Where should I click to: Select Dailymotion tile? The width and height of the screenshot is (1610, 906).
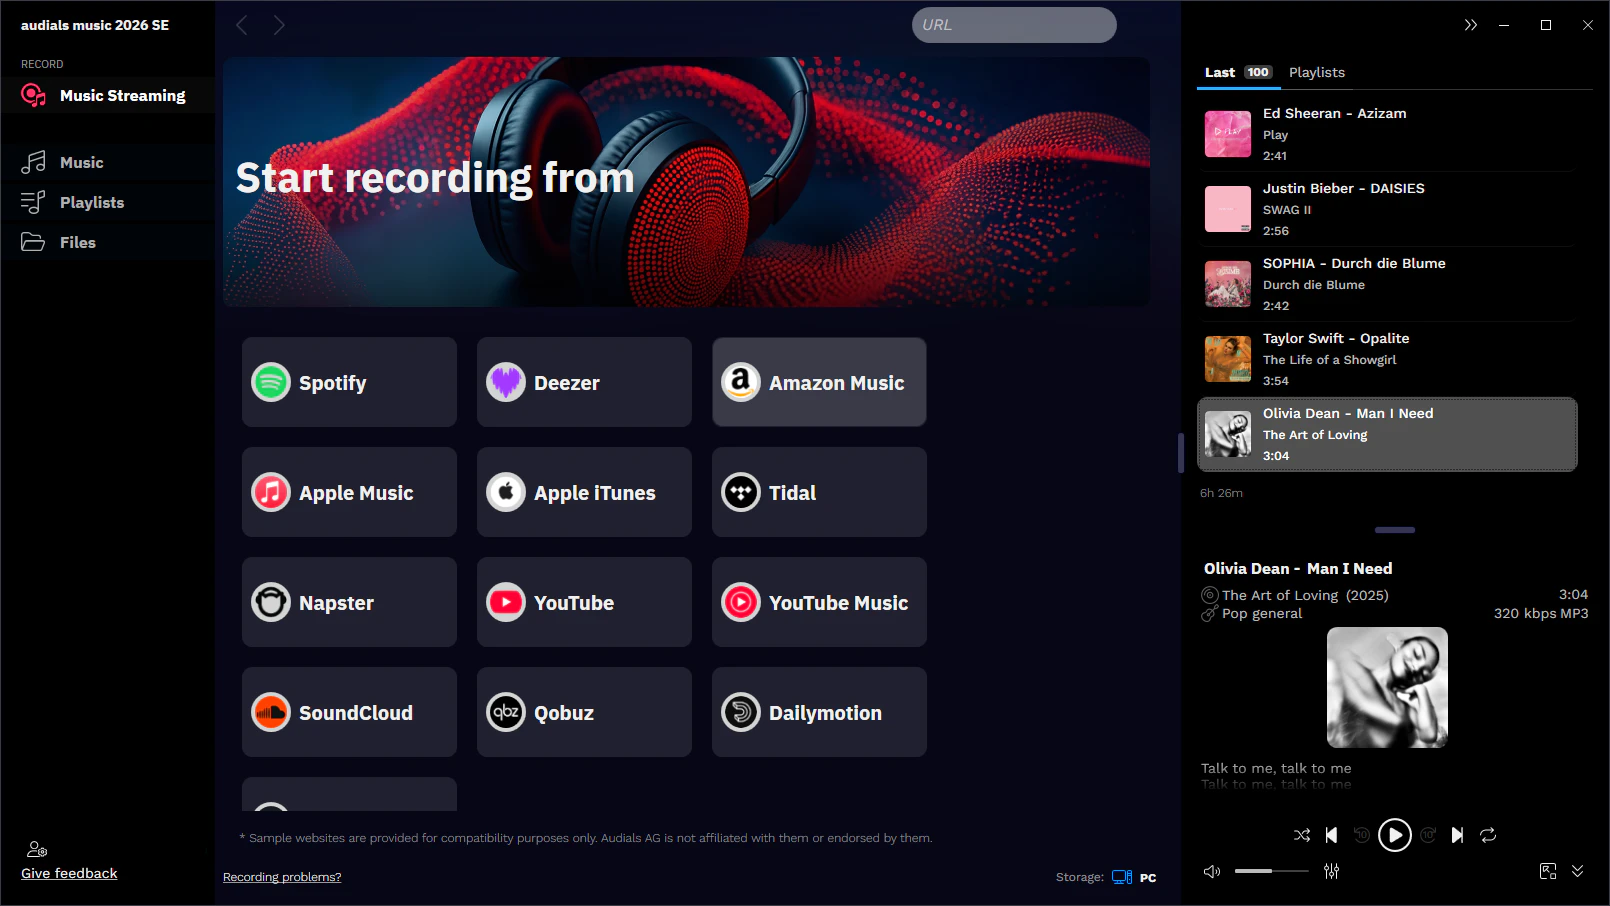819,712
